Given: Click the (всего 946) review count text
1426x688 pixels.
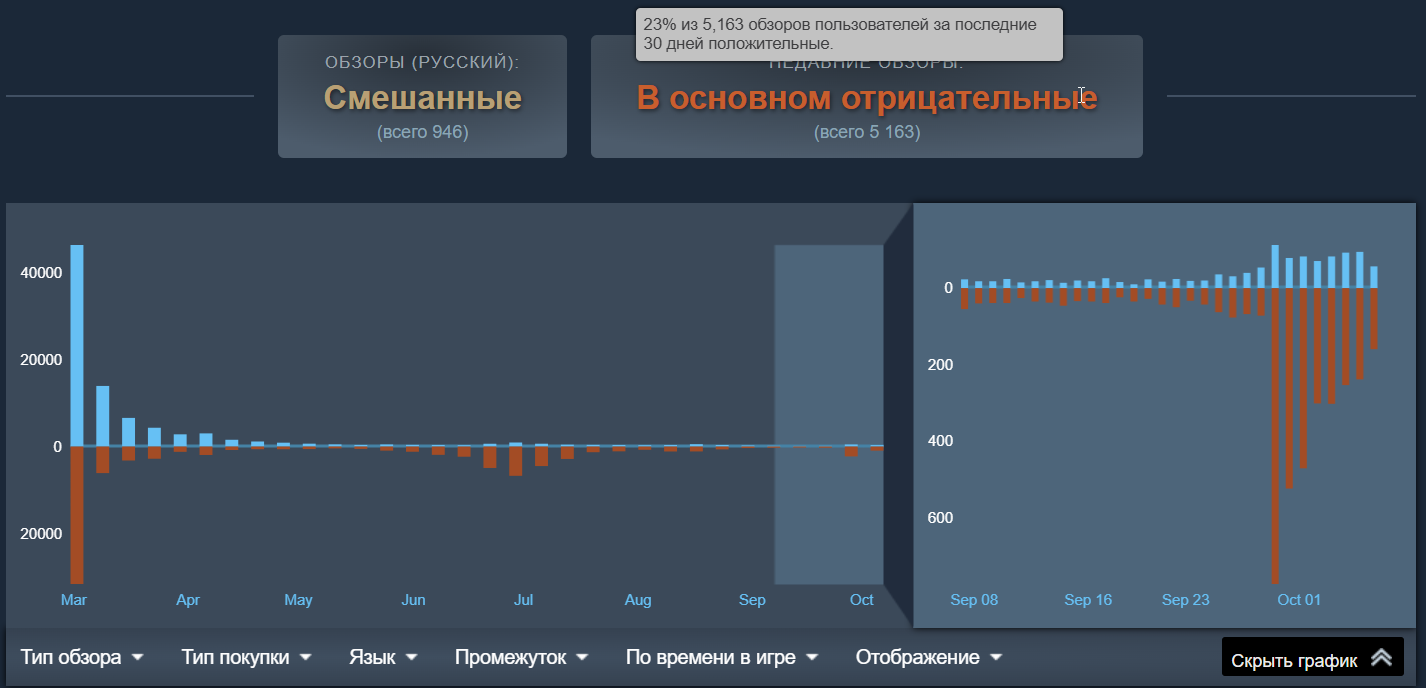Looking at the screenshot, I should [x=422, y=132].
